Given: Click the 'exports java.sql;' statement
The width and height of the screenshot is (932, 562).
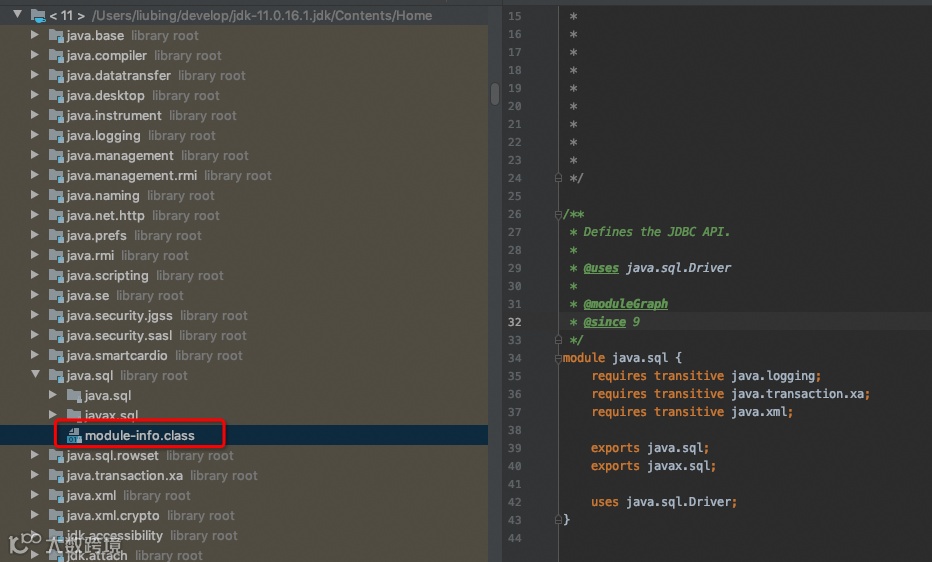Looking at the screenshot, I should click(x=650, y=448).
